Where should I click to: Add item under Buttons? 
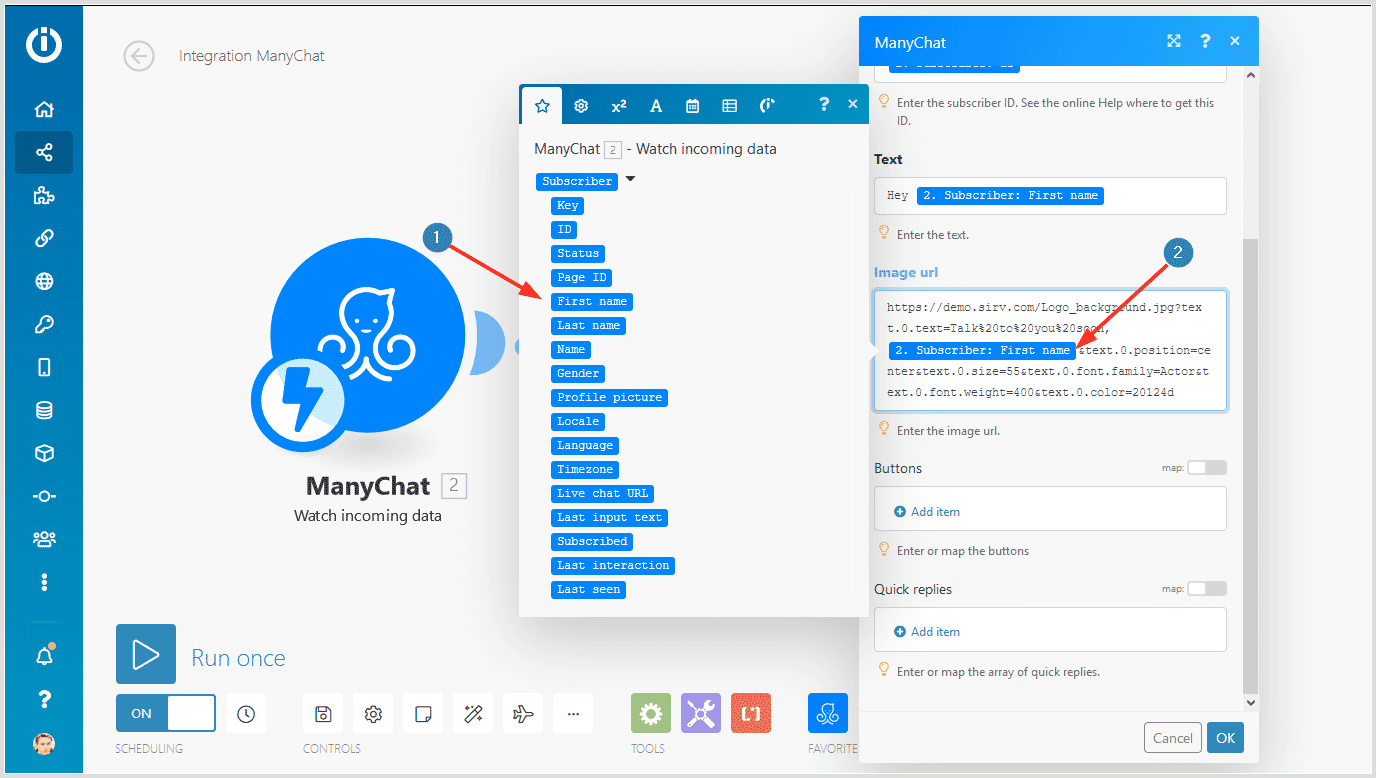click(927, 511)
